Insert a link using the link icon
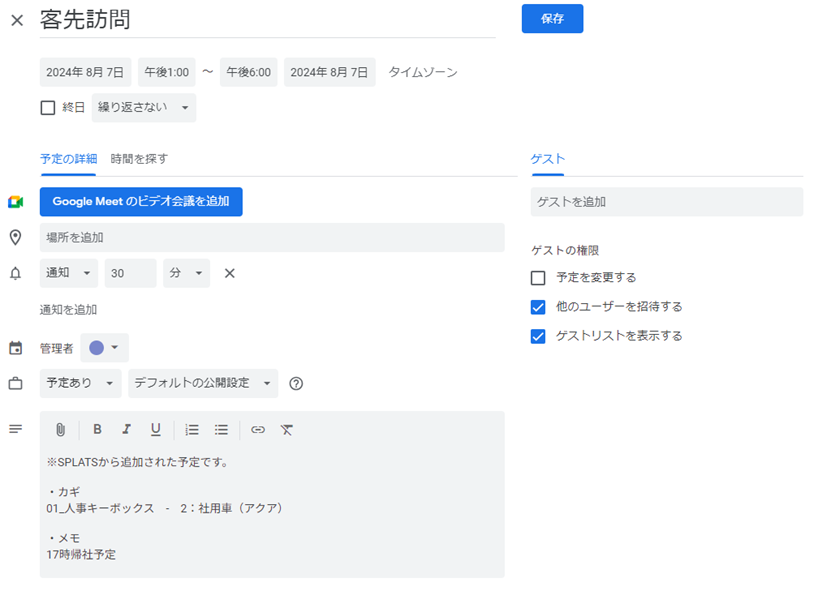Screen dimensions: 818x591 tap(257, 429)
